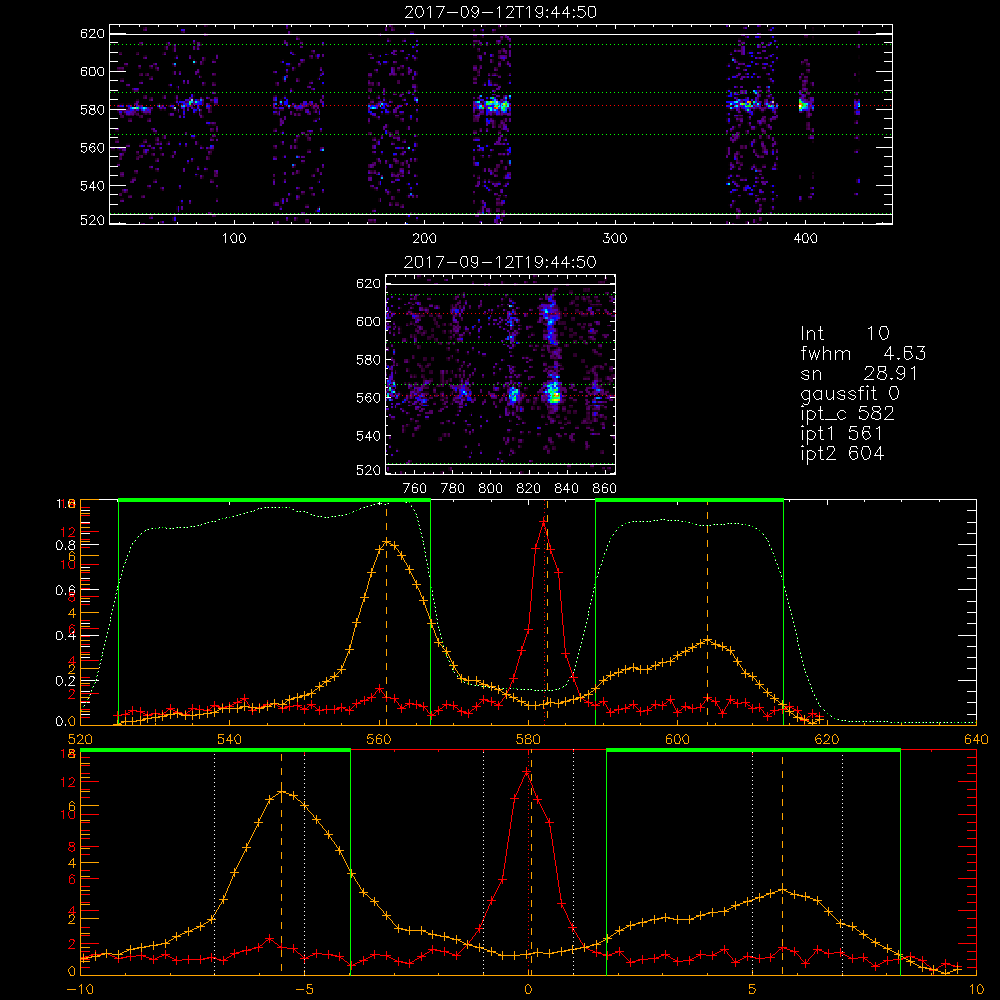Click the 'ipt1 561' readout line
The width and height of the screenshot is (1000, 1000).
click(842, 434)
